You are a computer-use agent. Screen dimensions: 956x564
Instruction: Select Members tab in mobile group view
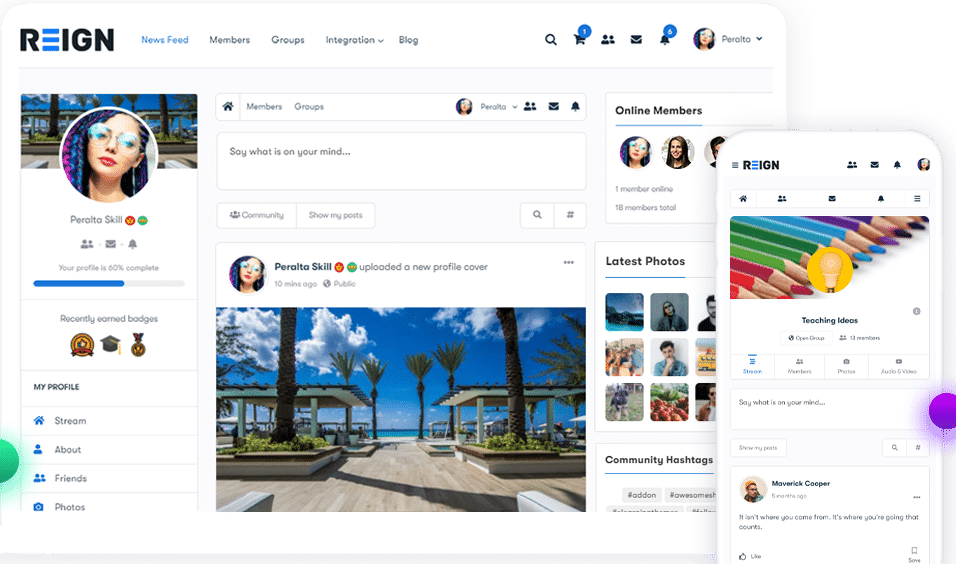(799, 366)
